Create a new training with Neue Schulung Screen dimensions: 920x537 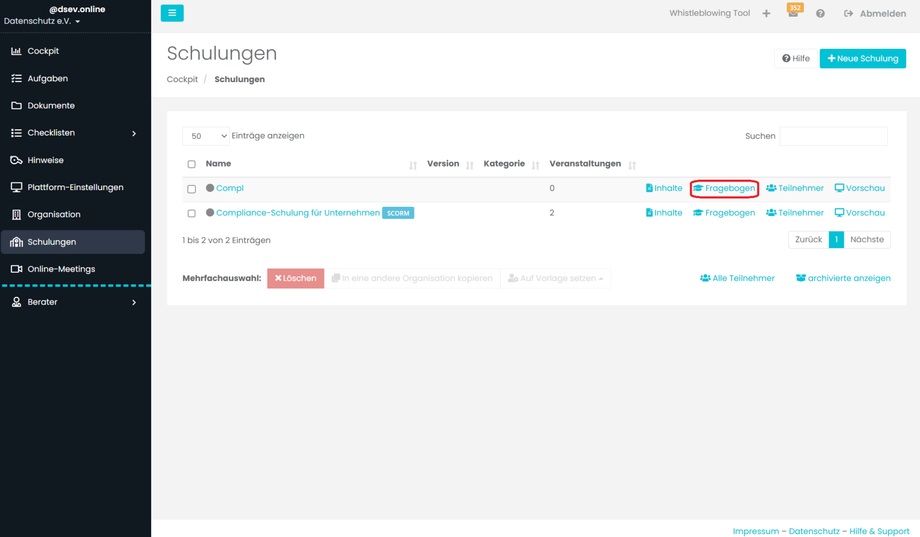pyautogui.click(x=862, y=59)
